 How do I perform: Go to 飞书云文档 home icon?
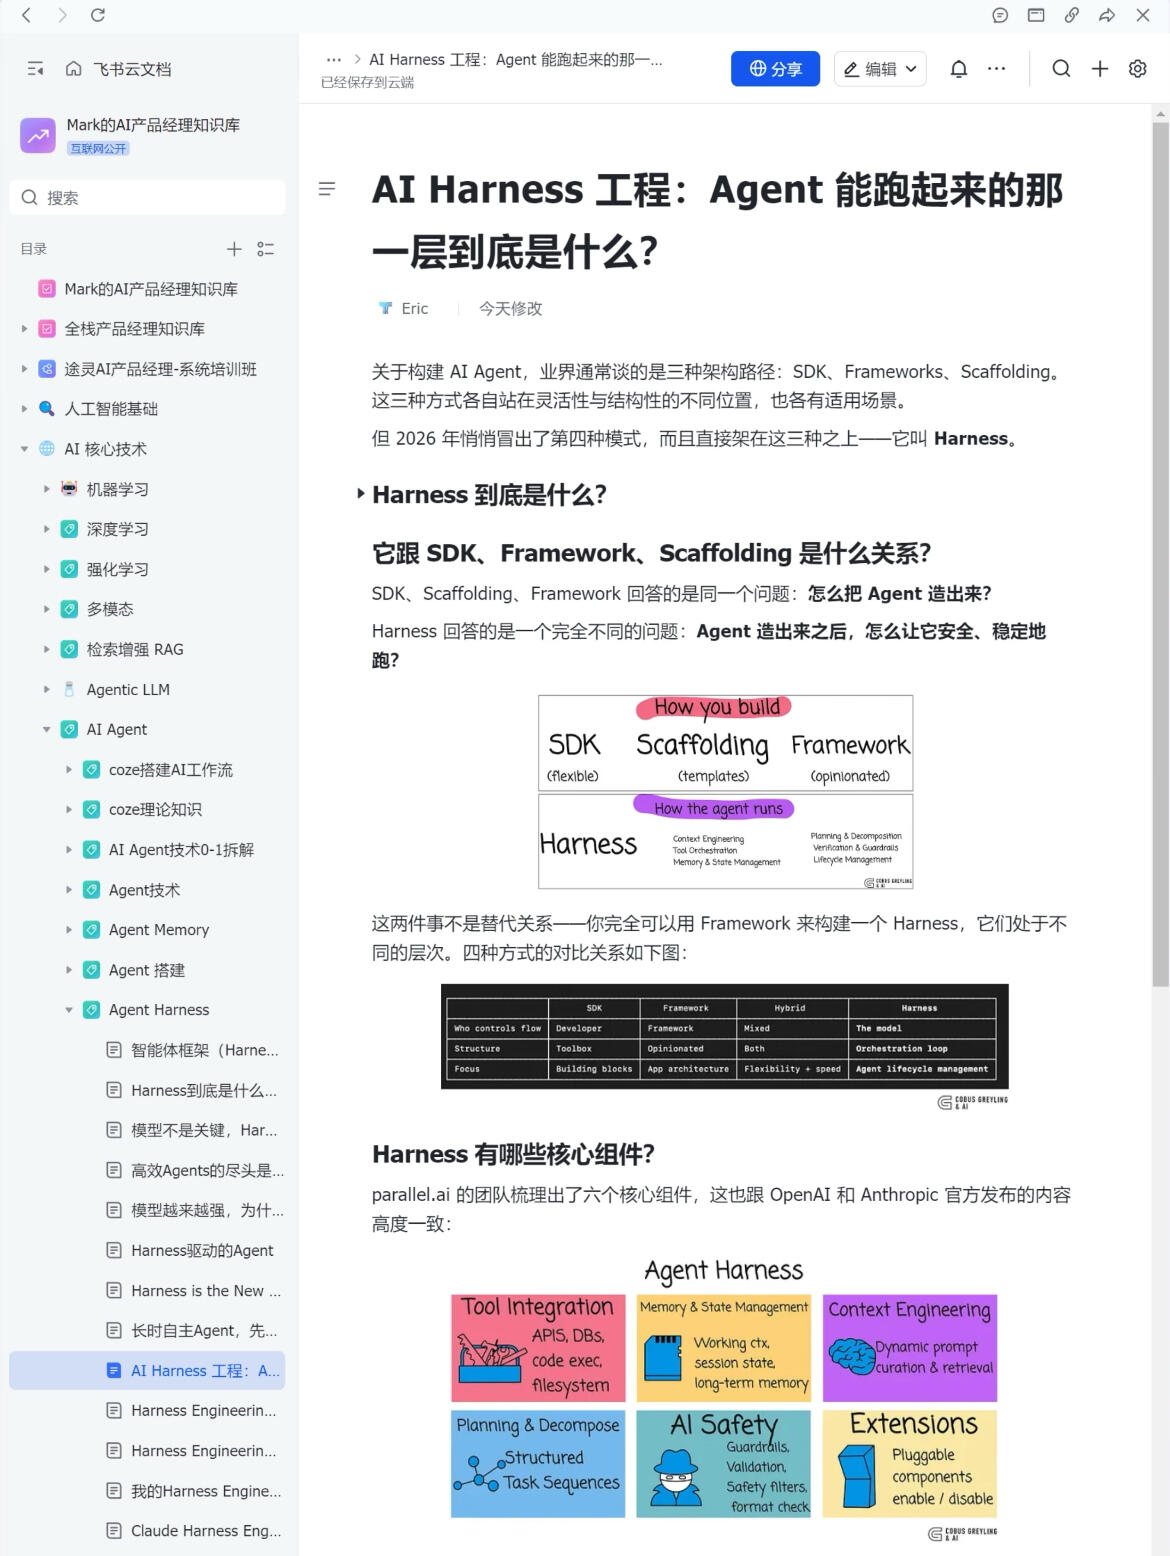74,69
